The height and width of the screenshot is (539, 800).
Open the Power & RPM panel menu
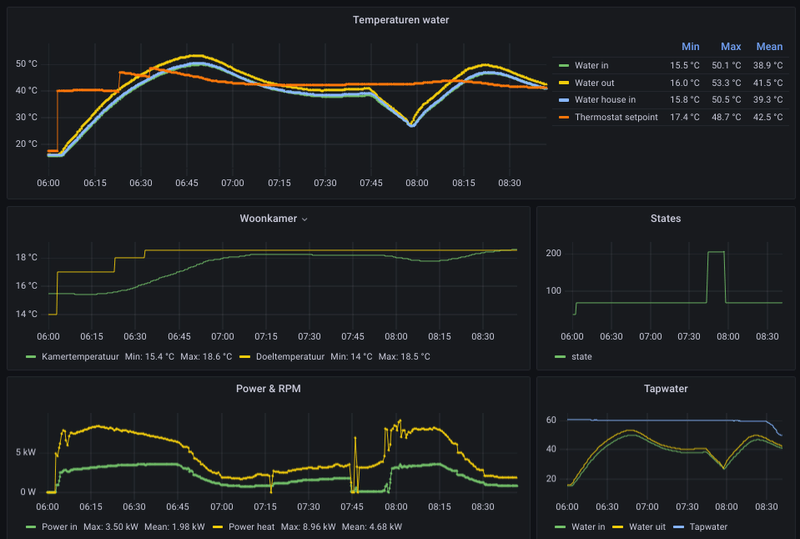[x=268, y=388]
